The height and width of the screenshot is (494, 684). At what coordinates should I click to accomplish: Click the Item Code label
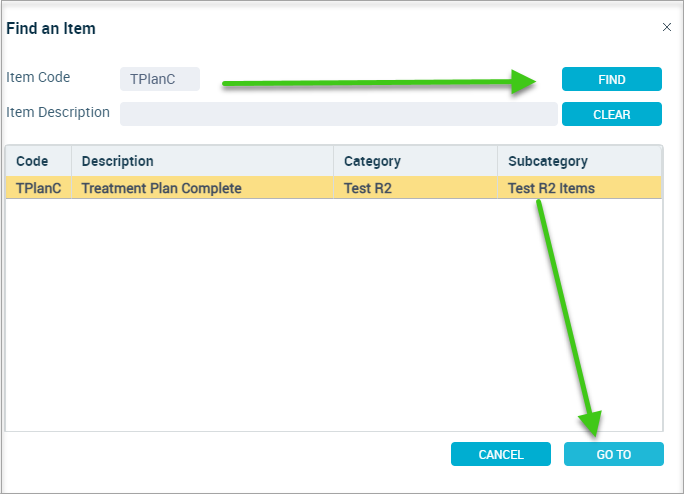point(38,77)
